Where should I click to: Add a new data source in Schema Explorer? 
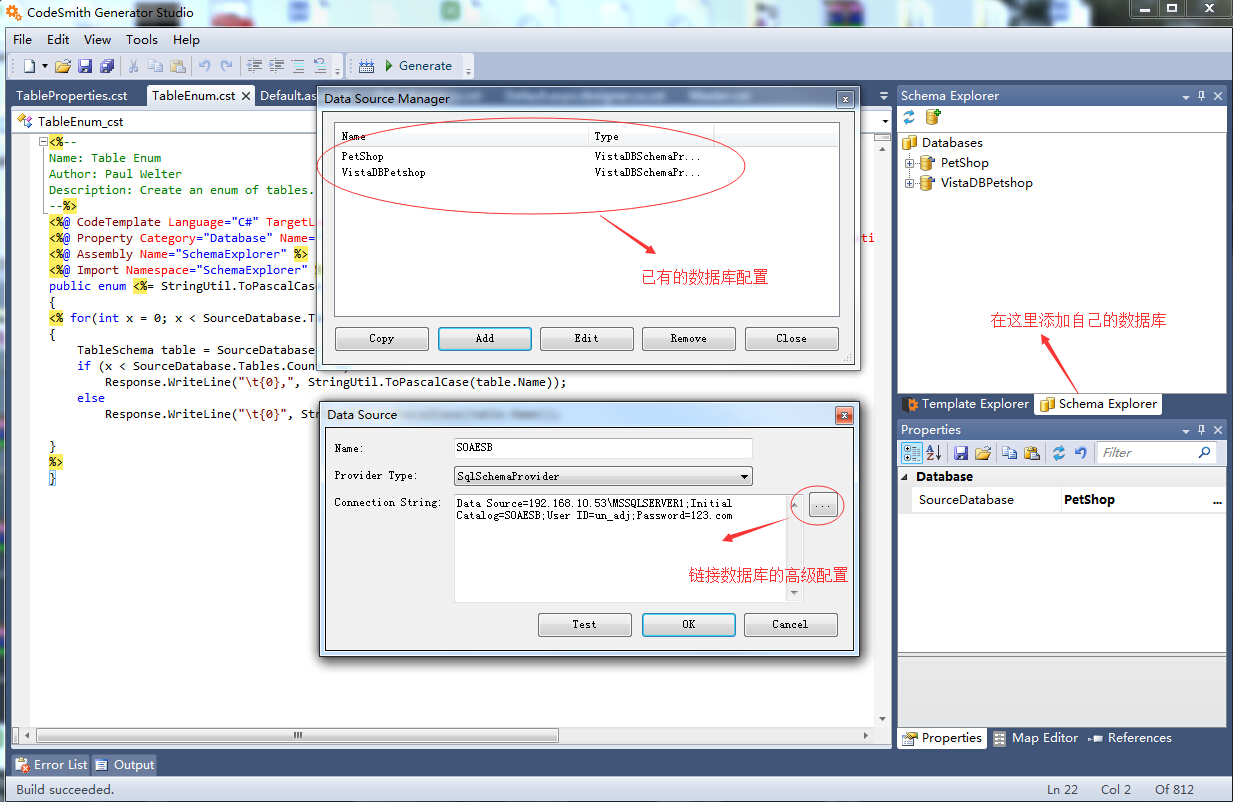click(x=933, y=118)
